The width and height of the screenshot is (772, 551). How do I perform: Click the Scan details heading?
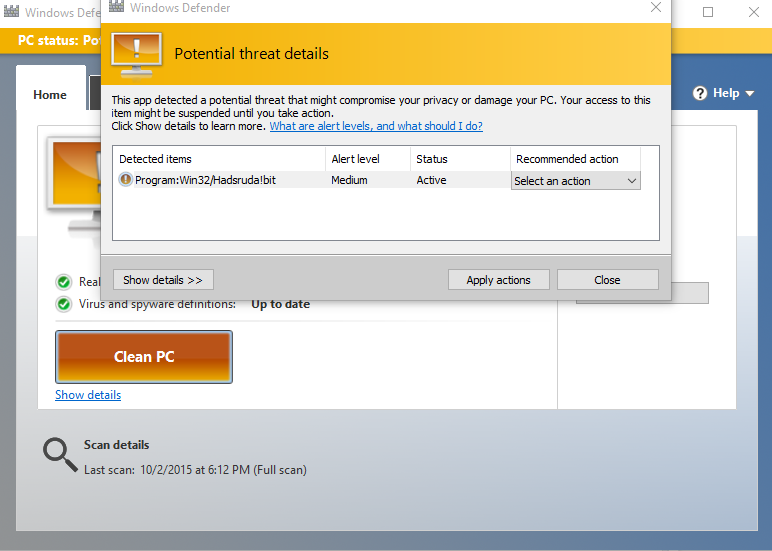tap(117, 445)
